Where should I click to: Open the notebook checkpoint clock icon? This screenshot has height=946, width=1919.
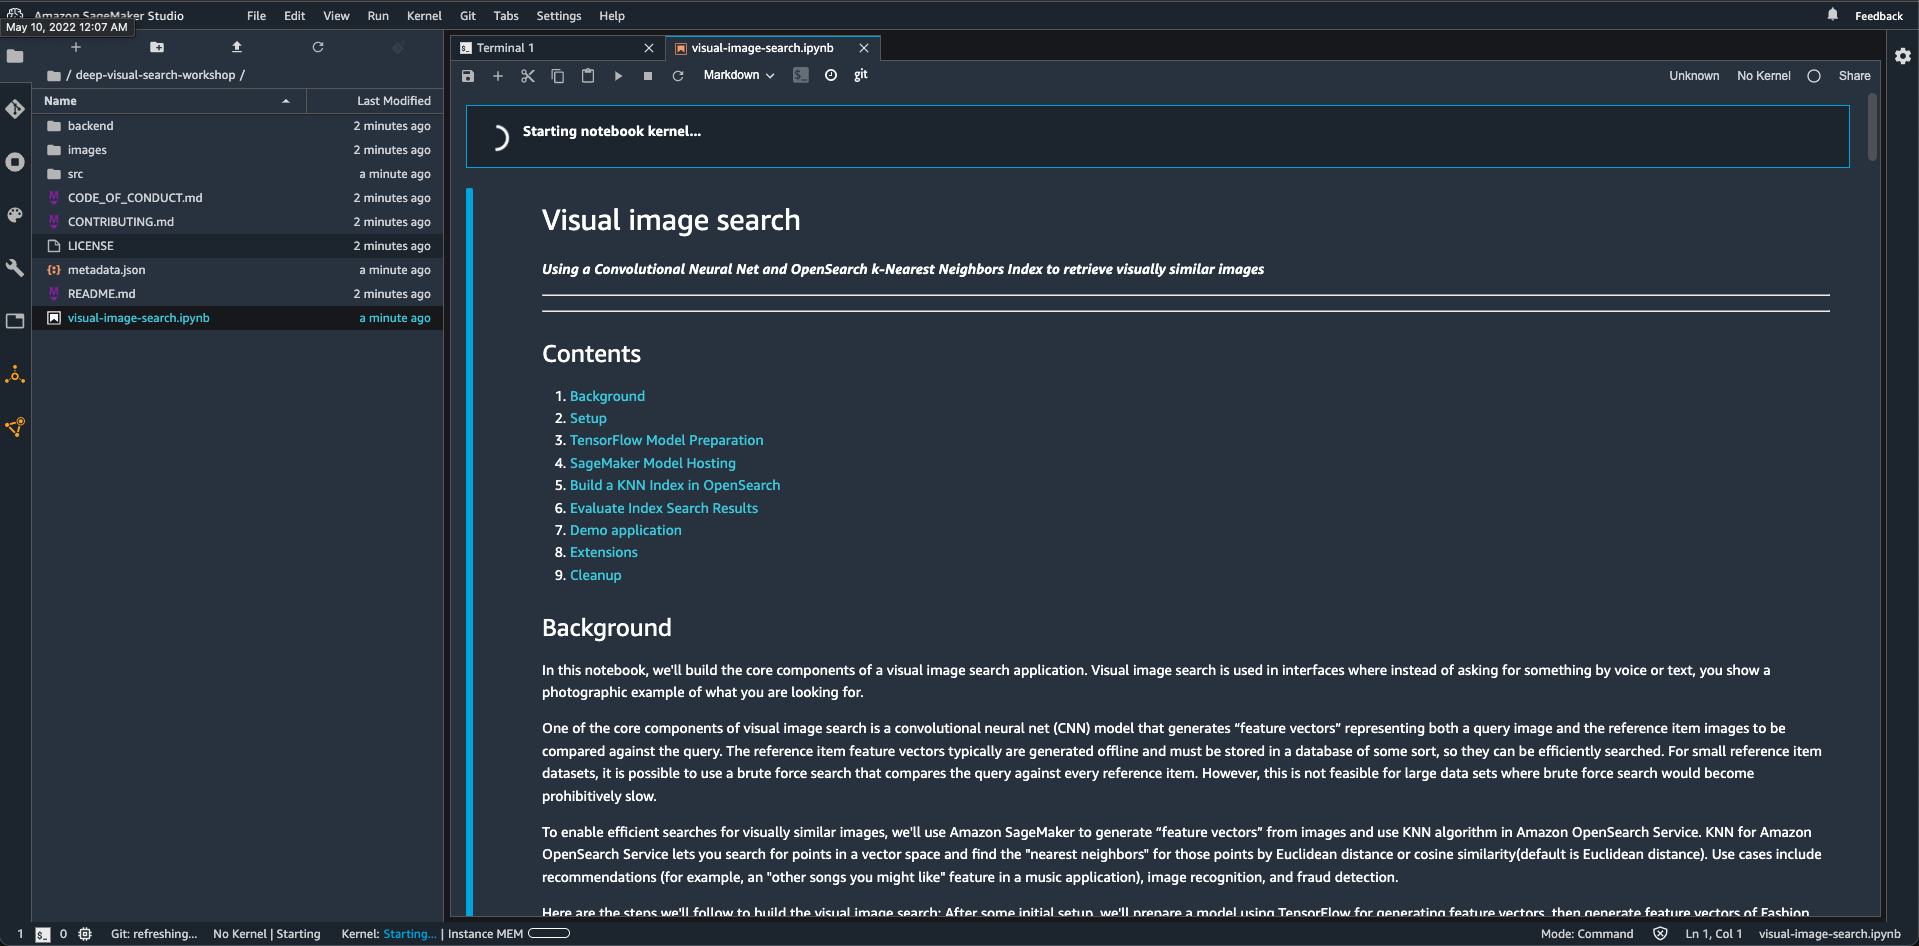pos(831,75)
